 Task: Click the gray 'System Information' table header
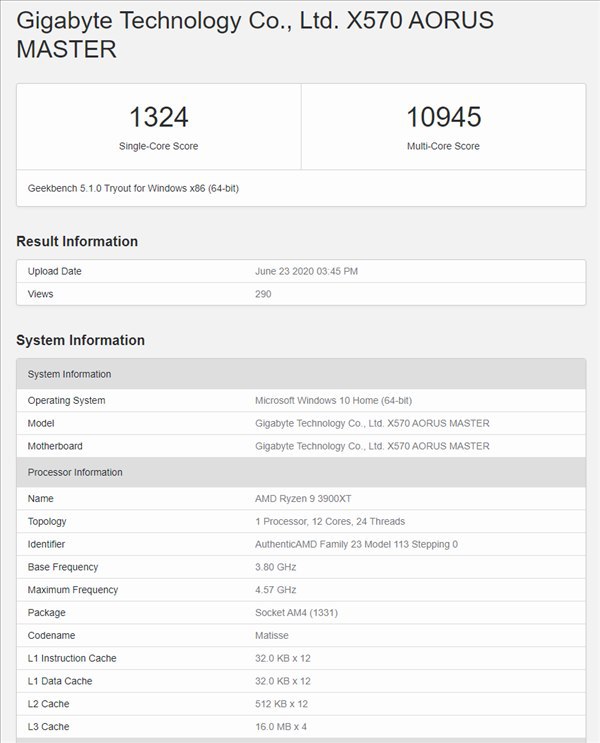pos(301,374)
